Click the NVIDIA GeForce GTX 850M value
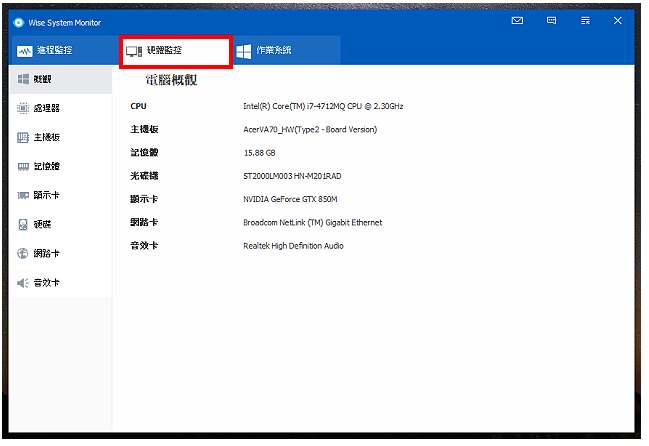This screenshot has width=649, height=446. (290, 199)
